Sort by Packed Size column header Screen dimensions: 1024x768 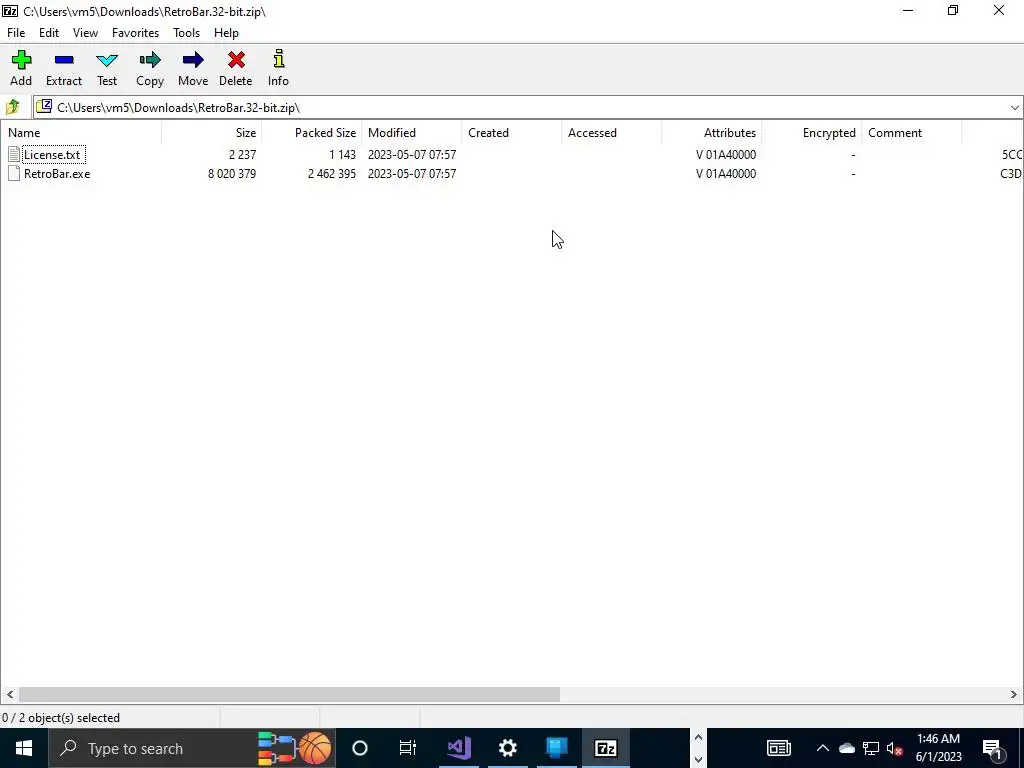click(312, 133)
